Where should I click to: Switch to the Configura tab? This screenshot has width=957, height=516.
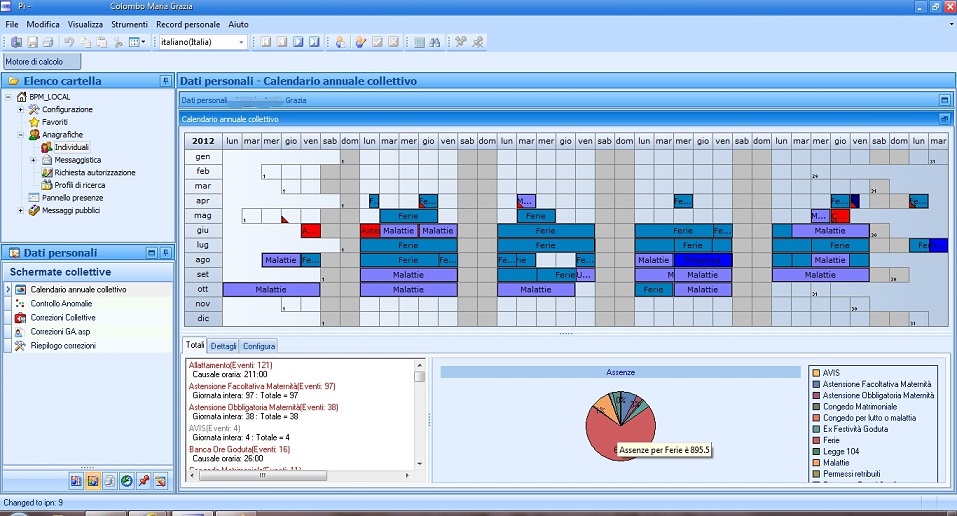tap(259, 345)
